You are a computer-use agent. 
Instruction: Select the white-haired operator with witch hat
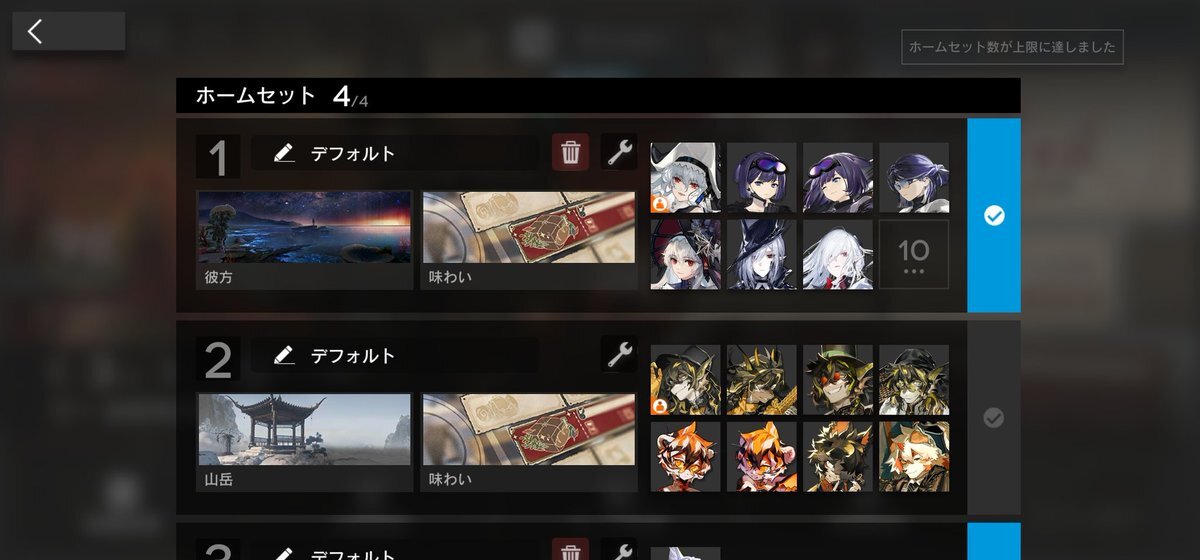point(762,255)
